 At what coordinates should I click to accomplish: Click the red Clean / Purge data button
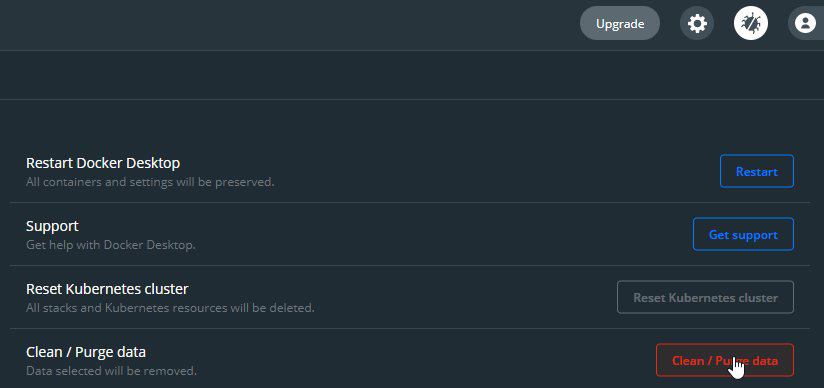point(725,361)
